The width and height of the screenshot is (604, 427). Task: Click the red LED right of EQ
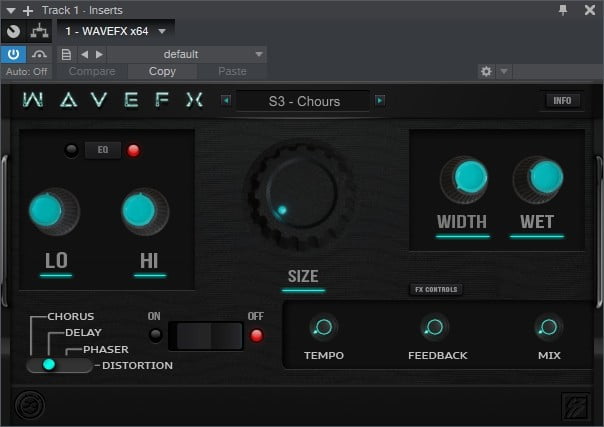[x=133, y=150]
